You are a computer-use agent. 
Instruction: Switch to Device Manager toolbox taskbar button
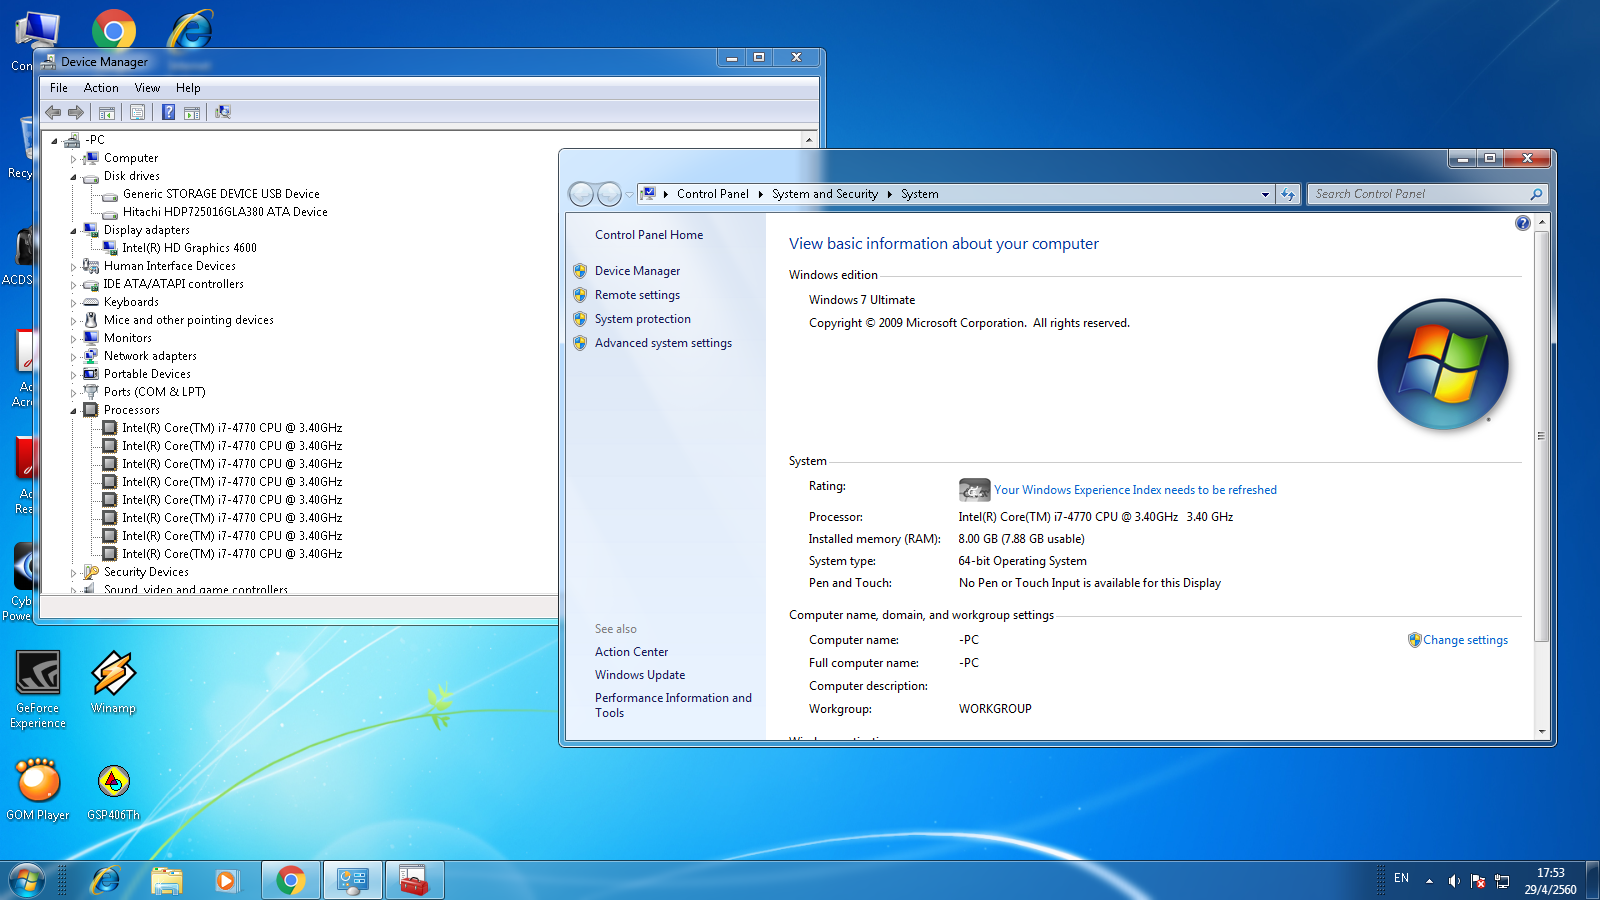pos(414,880)
